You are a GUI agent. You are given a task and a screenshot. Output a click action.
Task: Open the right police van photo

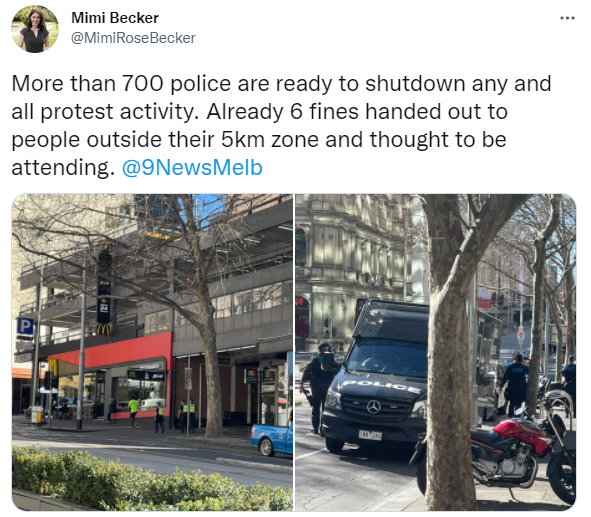pos(435,352)
